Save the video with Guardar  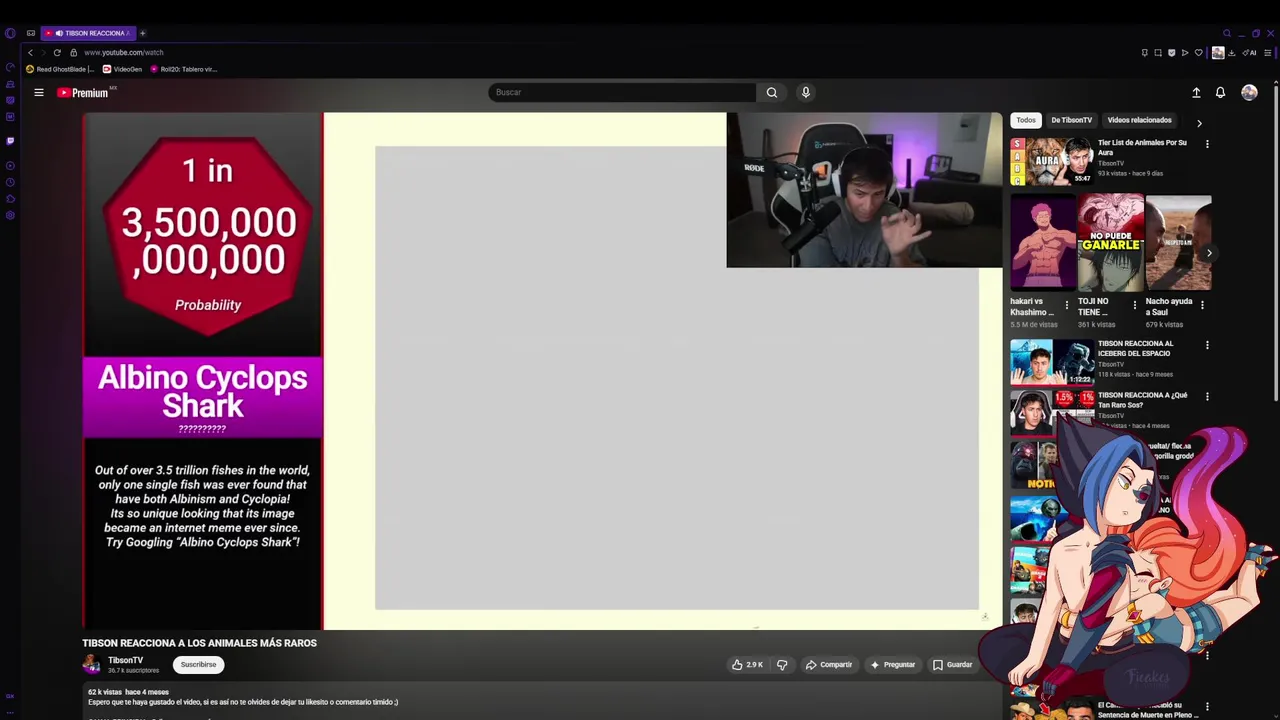952,664
